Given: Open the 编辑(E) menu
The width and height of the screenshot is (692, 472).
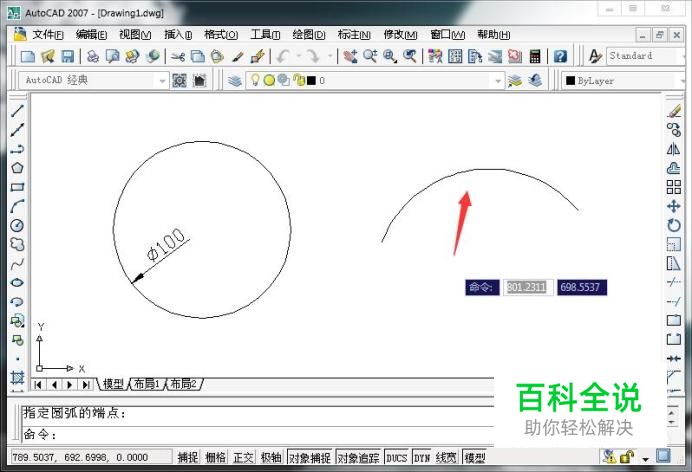Looking at the screenshot, I should coord(91,34).
